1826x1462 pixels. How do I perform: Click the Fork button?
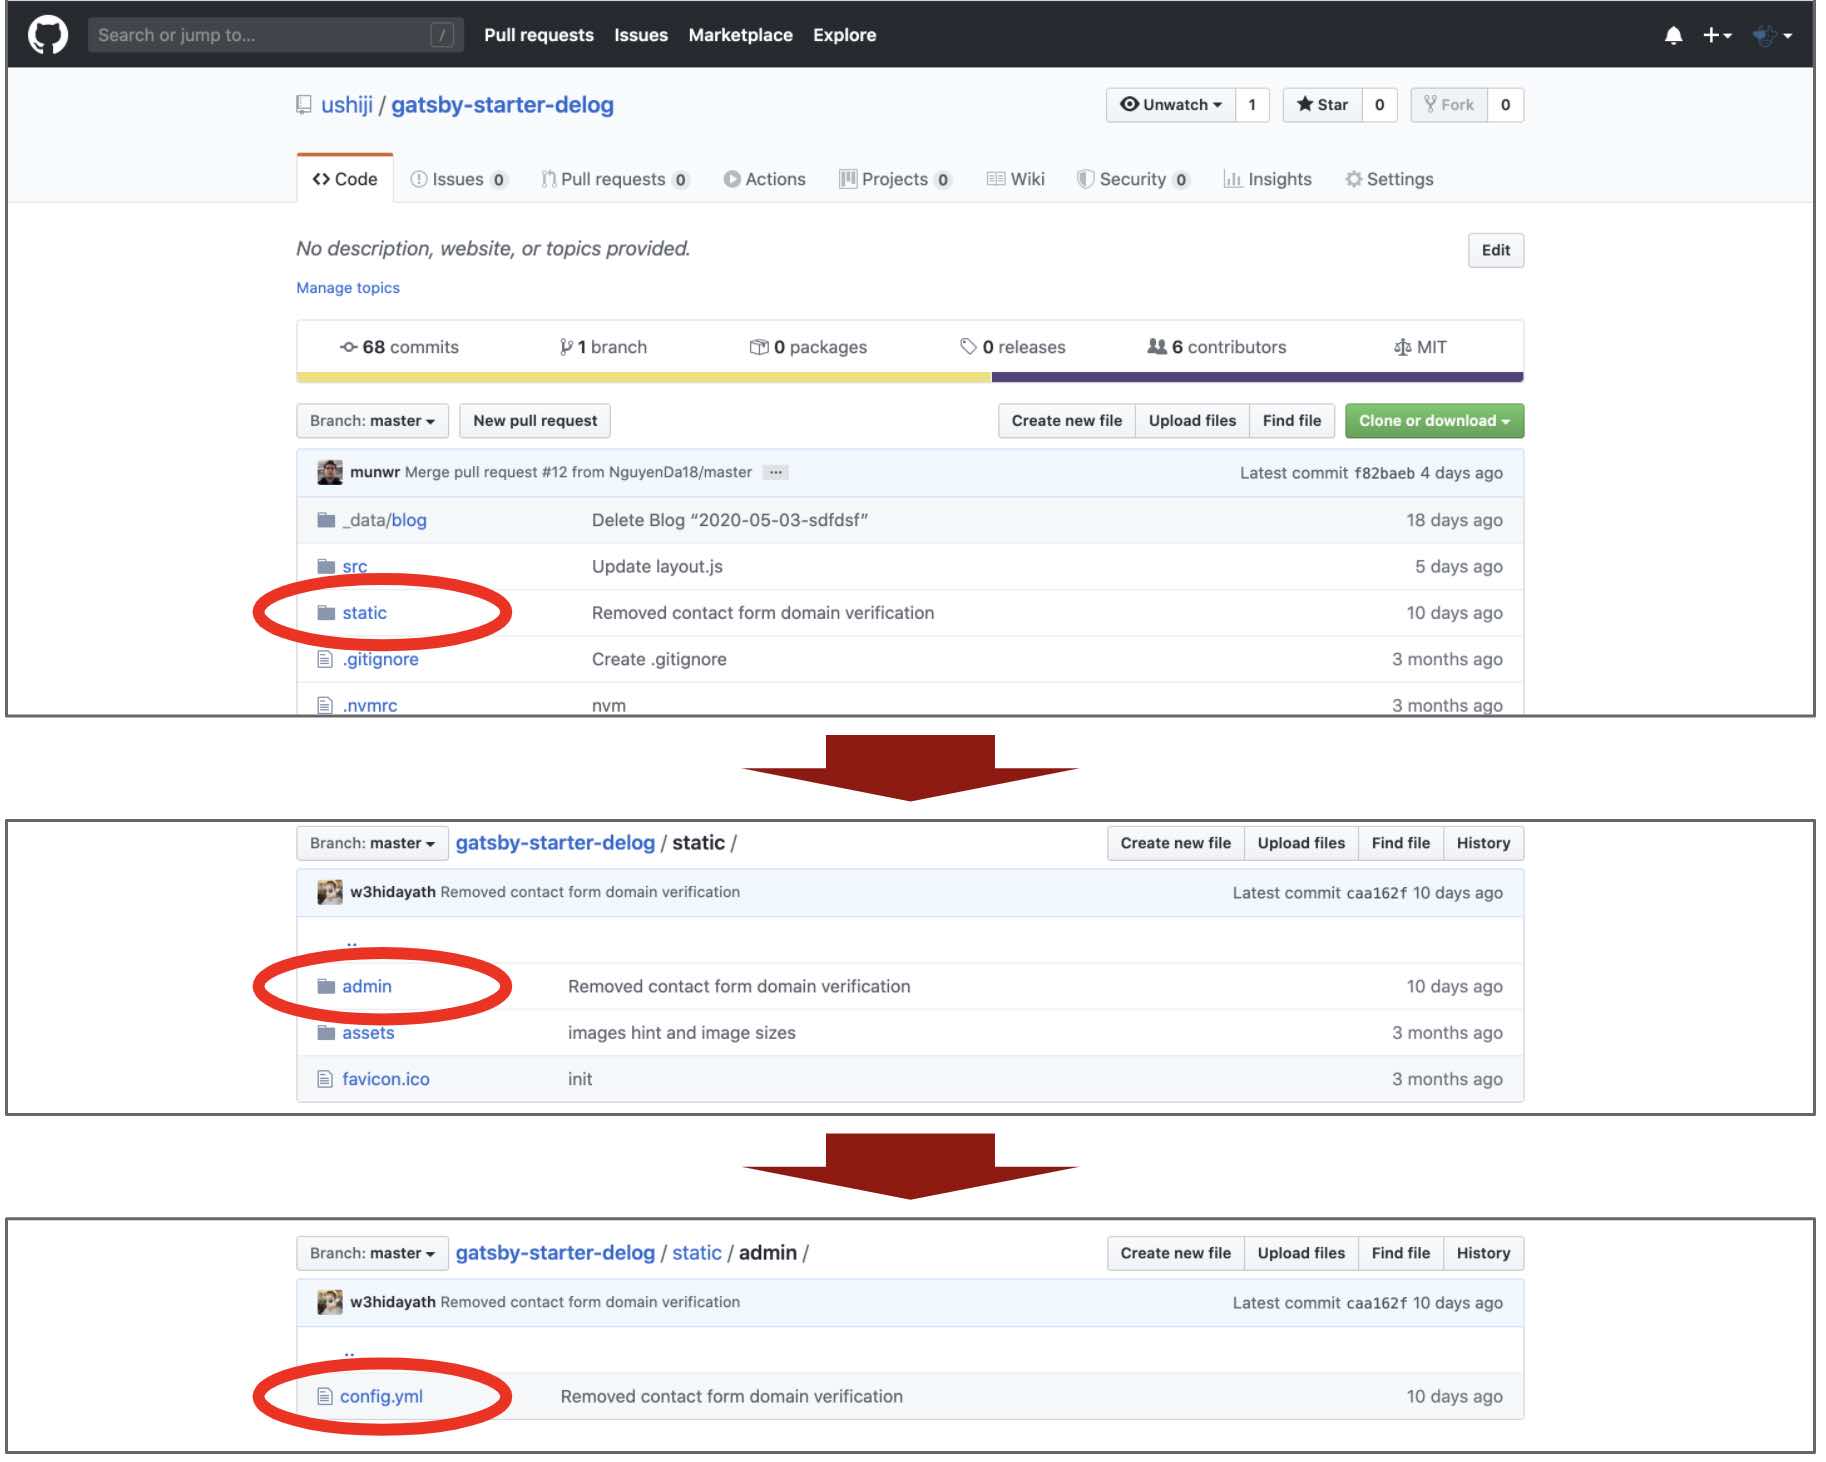click(x=1449, y=105)
